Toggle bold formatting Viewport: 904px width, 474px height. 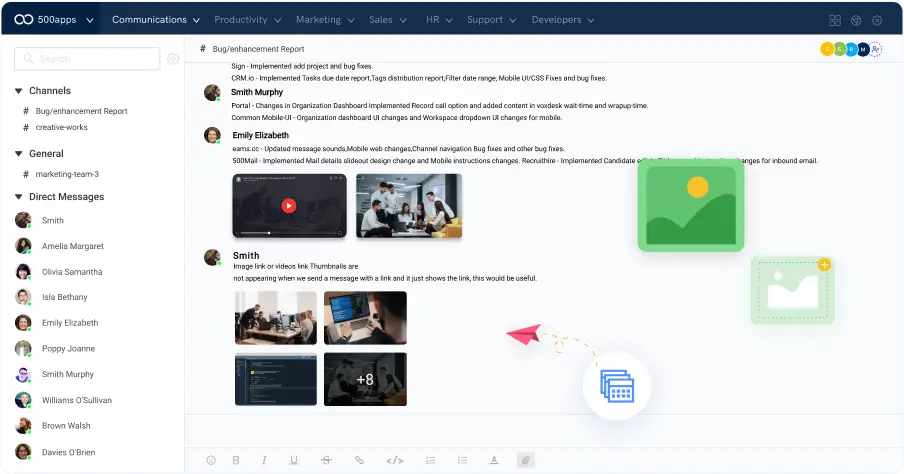[236, 460]
